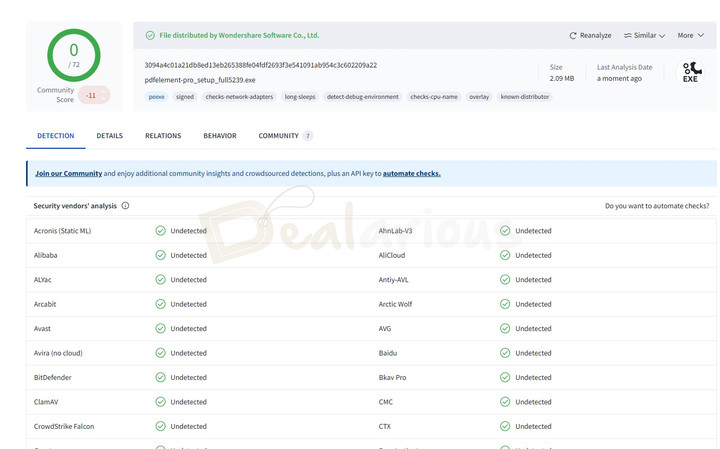Click the BitDefender undetected check icon
Screen dimensions: 720x449
coord(160,377)
